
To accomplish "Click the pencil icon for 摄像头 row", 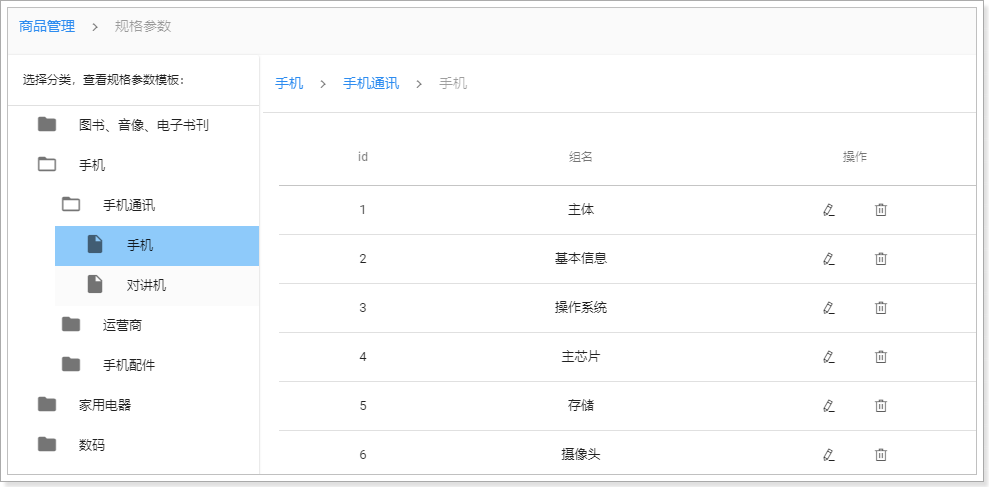I will (x=828, y=455).
